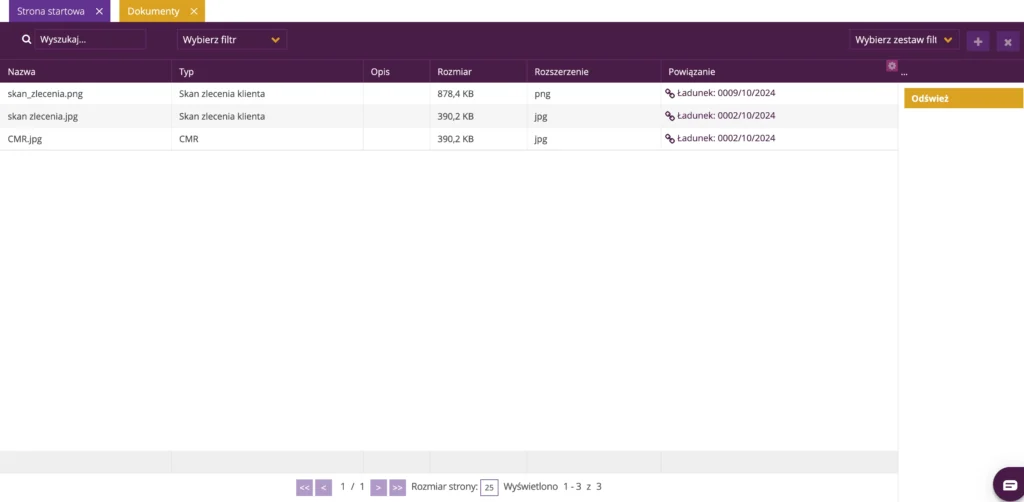Select the skan_zlecenia.png file name
Screen dimensions: 1024x502
[x=45, y=93]
